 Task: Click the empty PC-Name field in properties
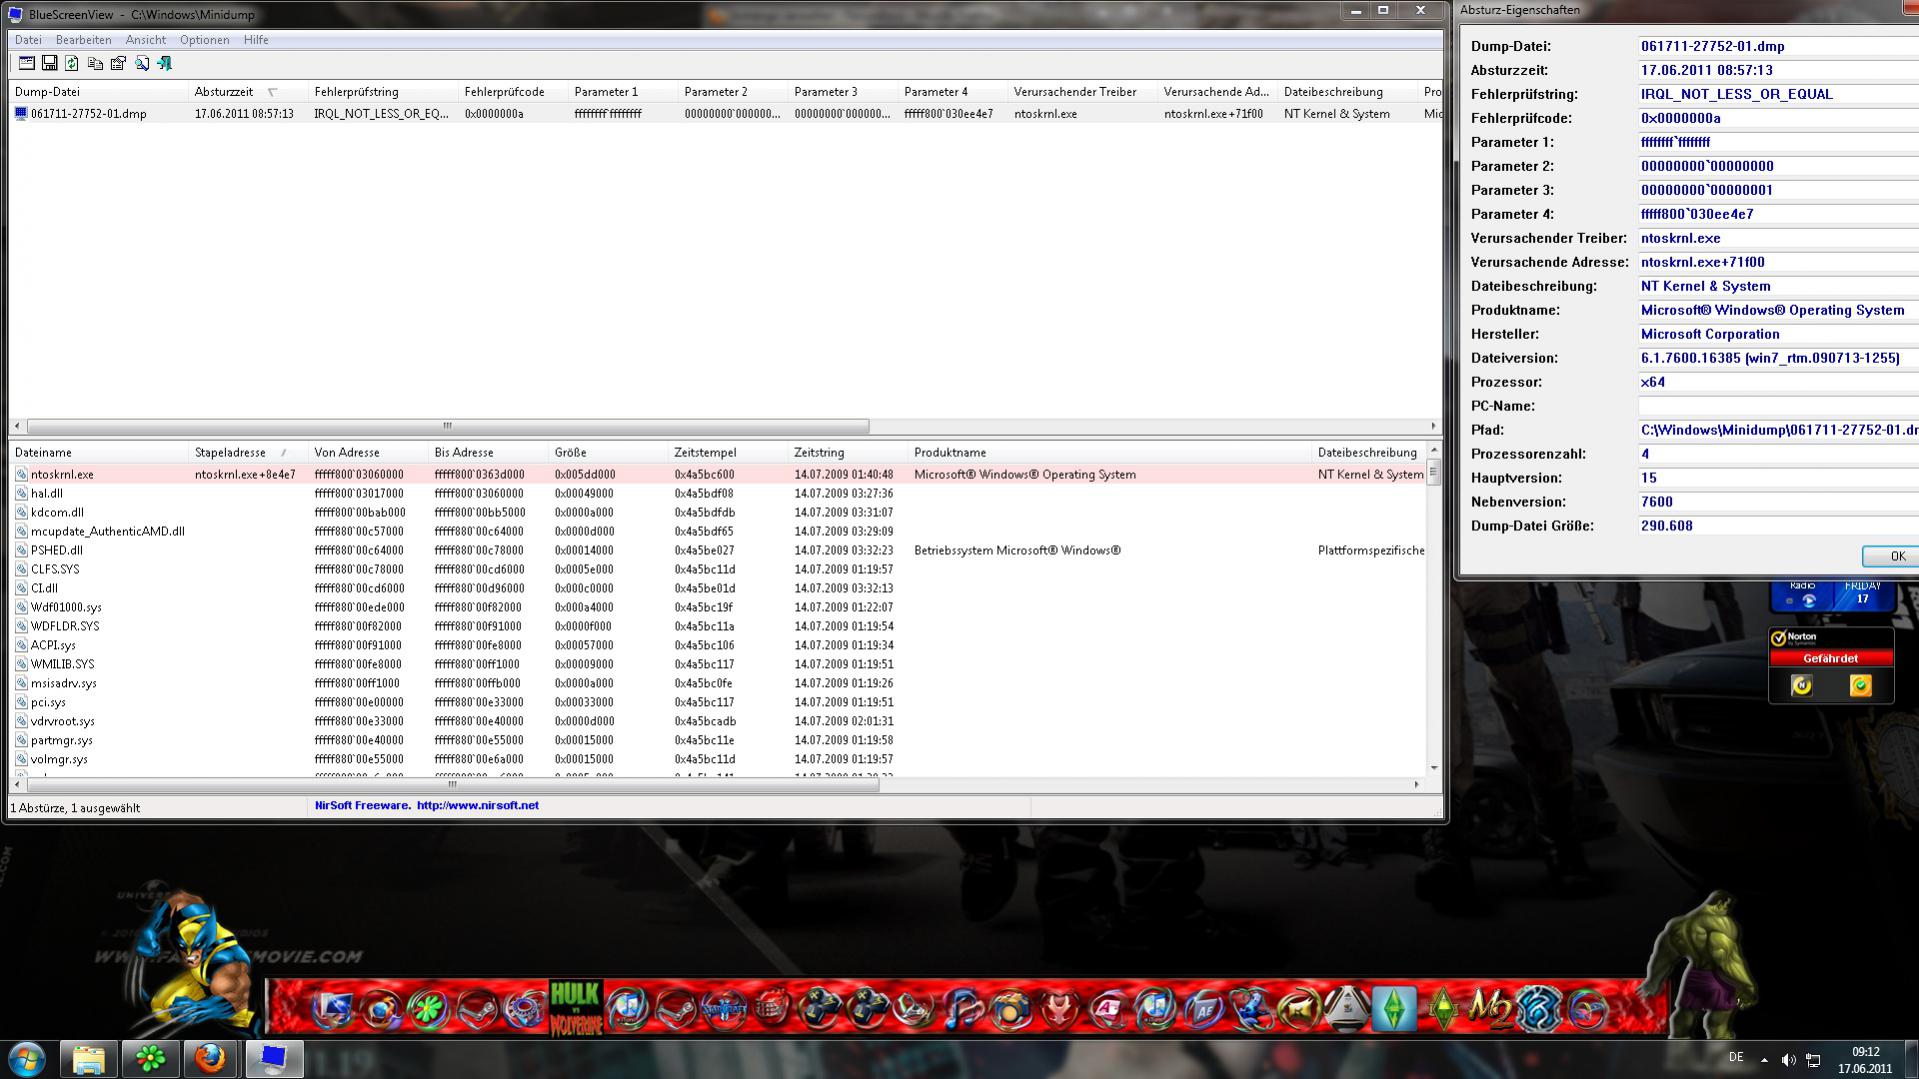(1778, 406)
